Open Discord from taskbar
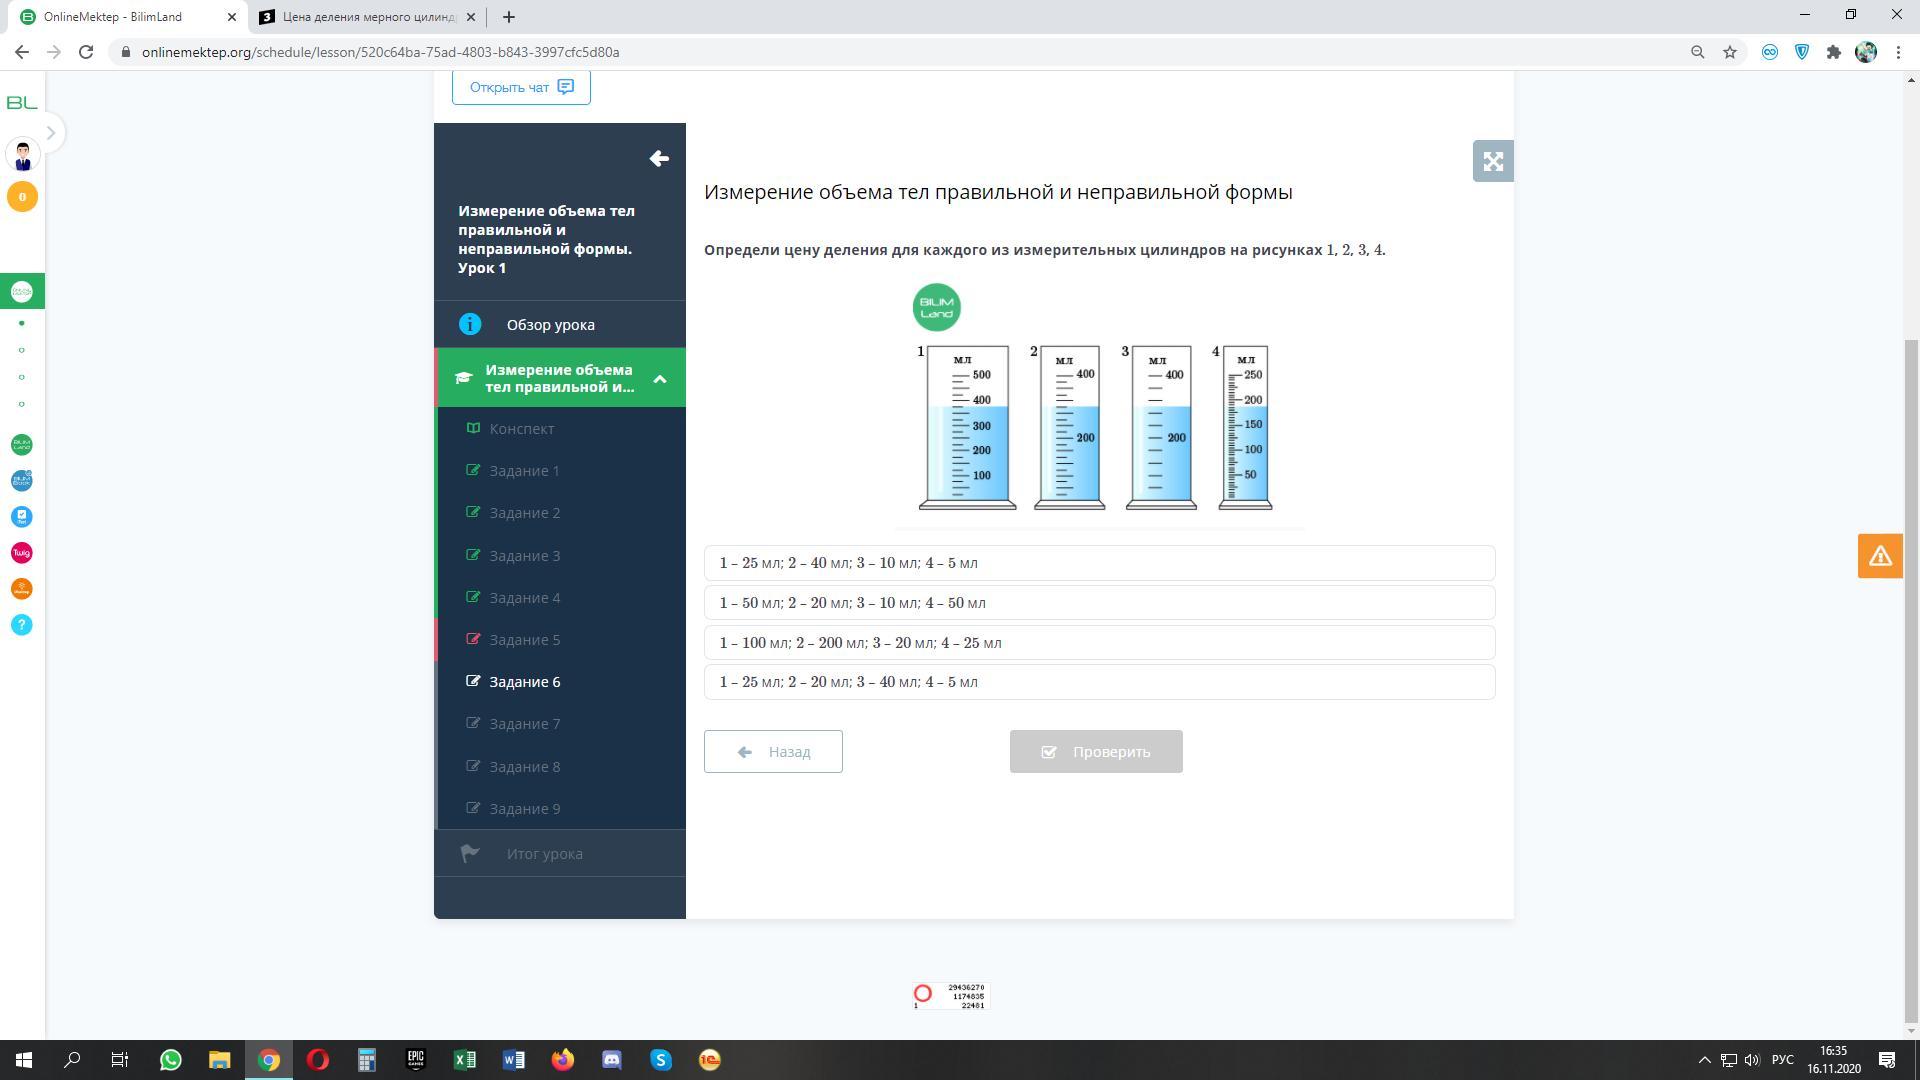Image resolution: width=1920 pixels, height=1080 pixels. (612, 1060)
